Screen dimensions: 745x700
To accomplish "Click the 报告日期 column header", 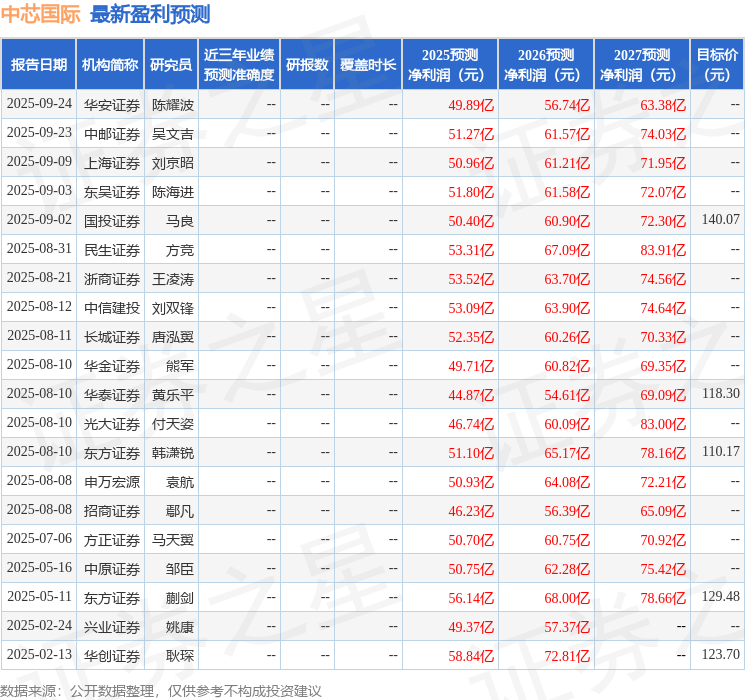I will 38,65.
